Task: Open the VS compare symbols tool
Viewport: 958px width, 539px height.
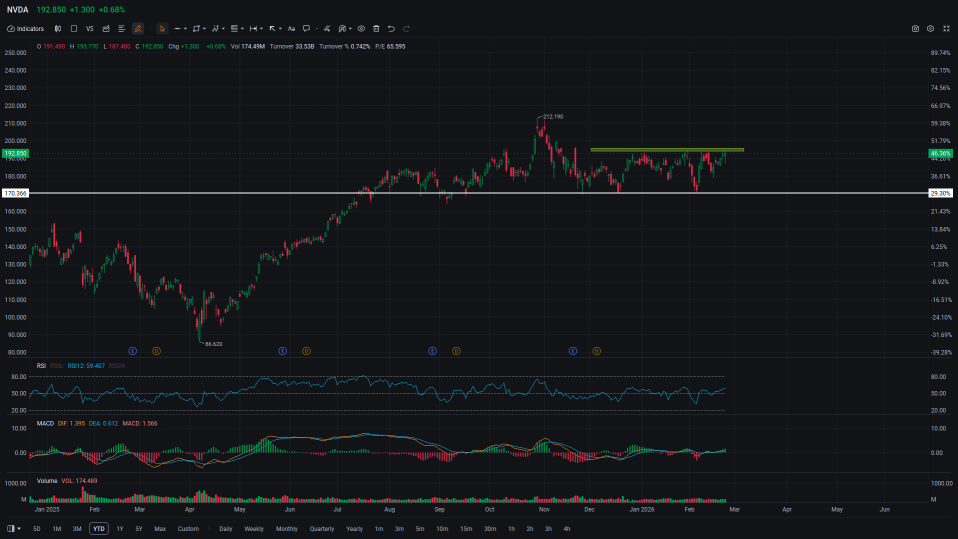Action: [x=90, y=29]
